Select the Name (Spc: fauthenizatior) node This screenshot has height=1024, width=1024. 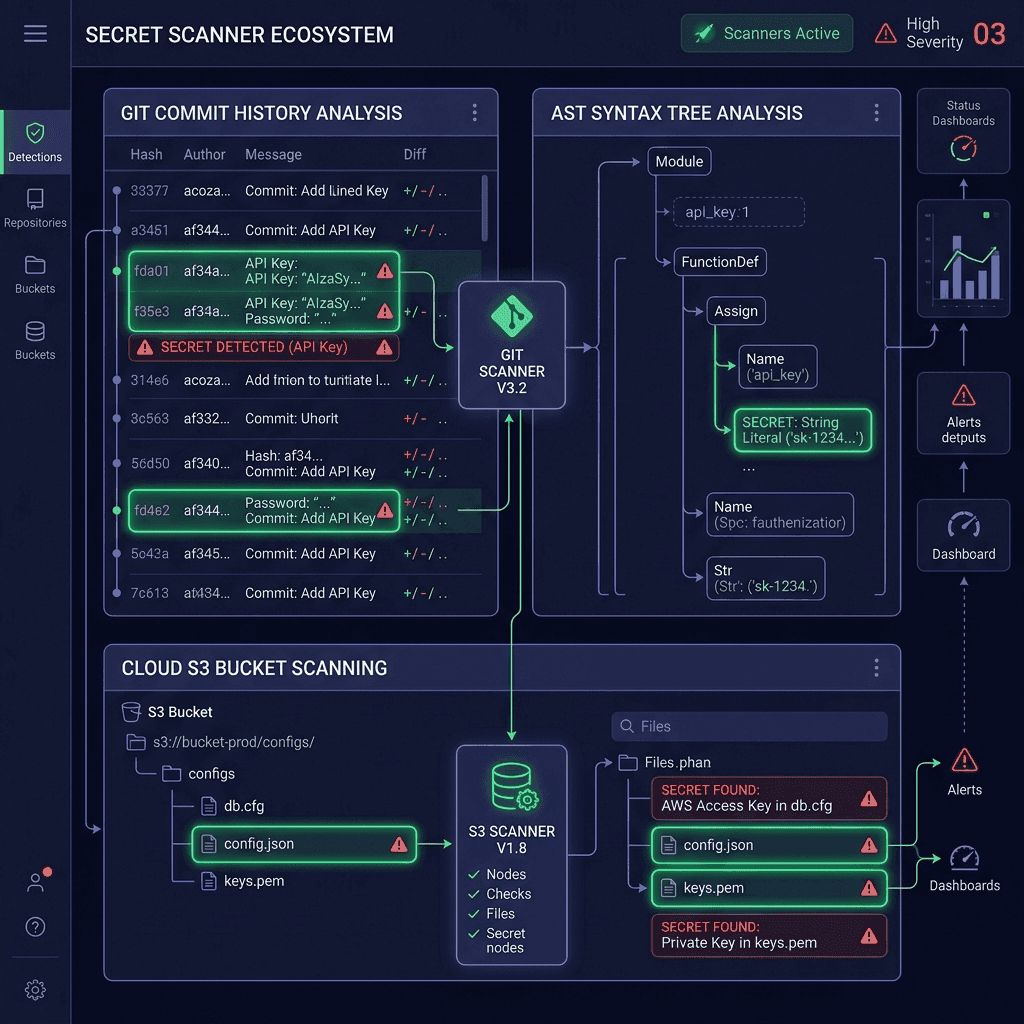click(x=780, y=515)
